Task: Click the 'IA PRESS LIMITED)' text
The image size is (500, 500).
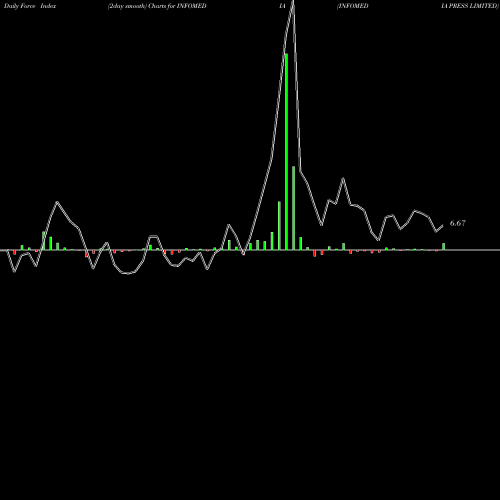Action: (470, 6)
